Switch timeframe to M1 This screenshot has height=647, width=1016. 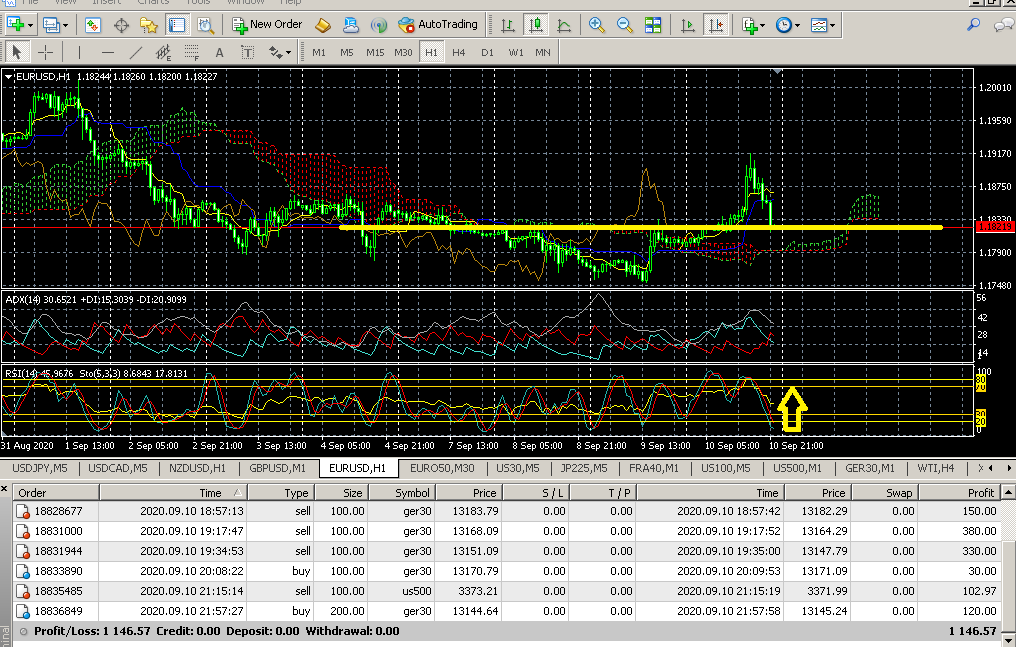pyautogui.click(x=319, y=52)
